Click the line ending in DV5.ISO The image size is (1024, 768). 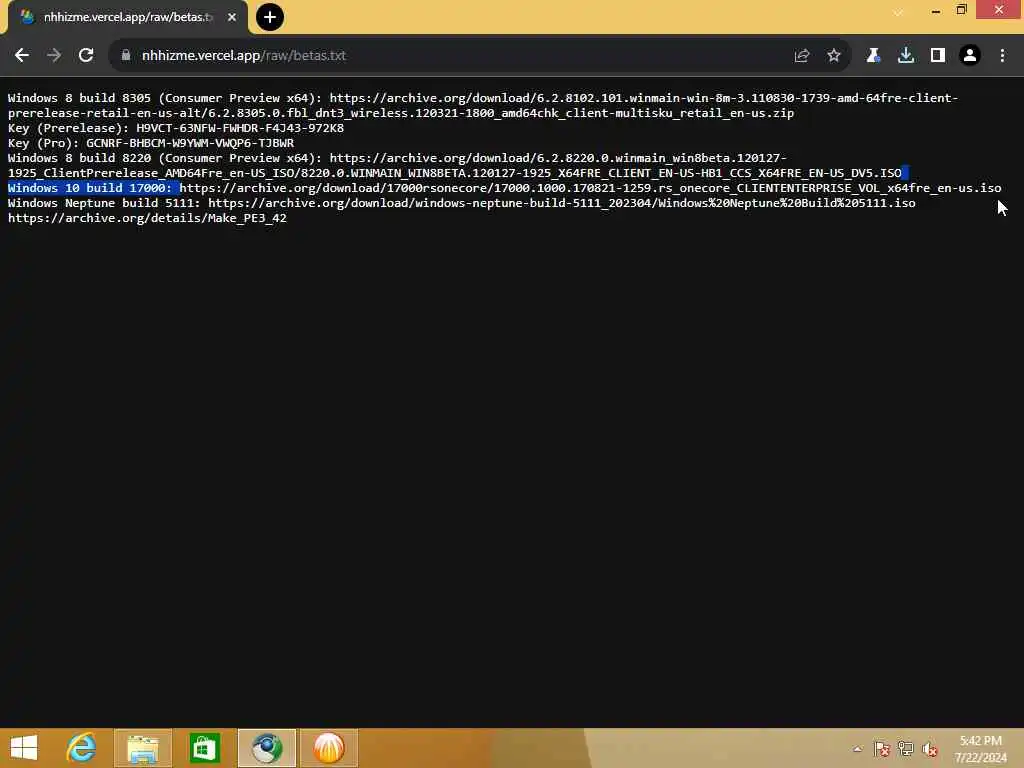click(x=455, y=173)
